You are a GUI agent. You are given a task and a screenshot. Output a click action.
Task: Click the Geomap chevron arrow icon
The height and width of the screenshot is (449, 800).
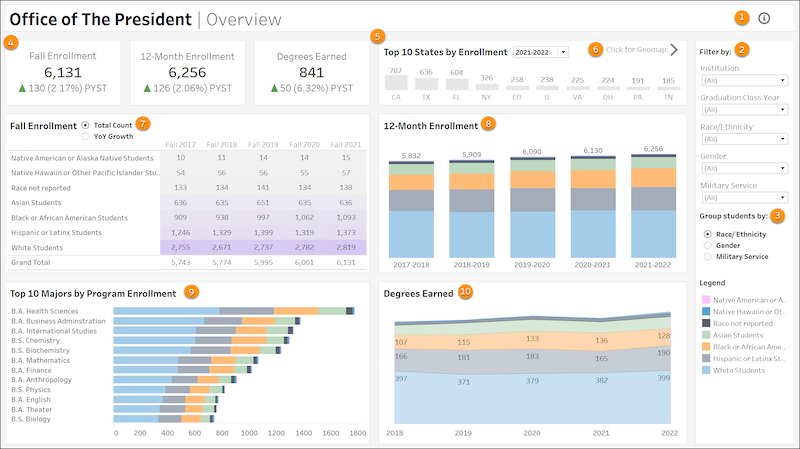point(674,49)
